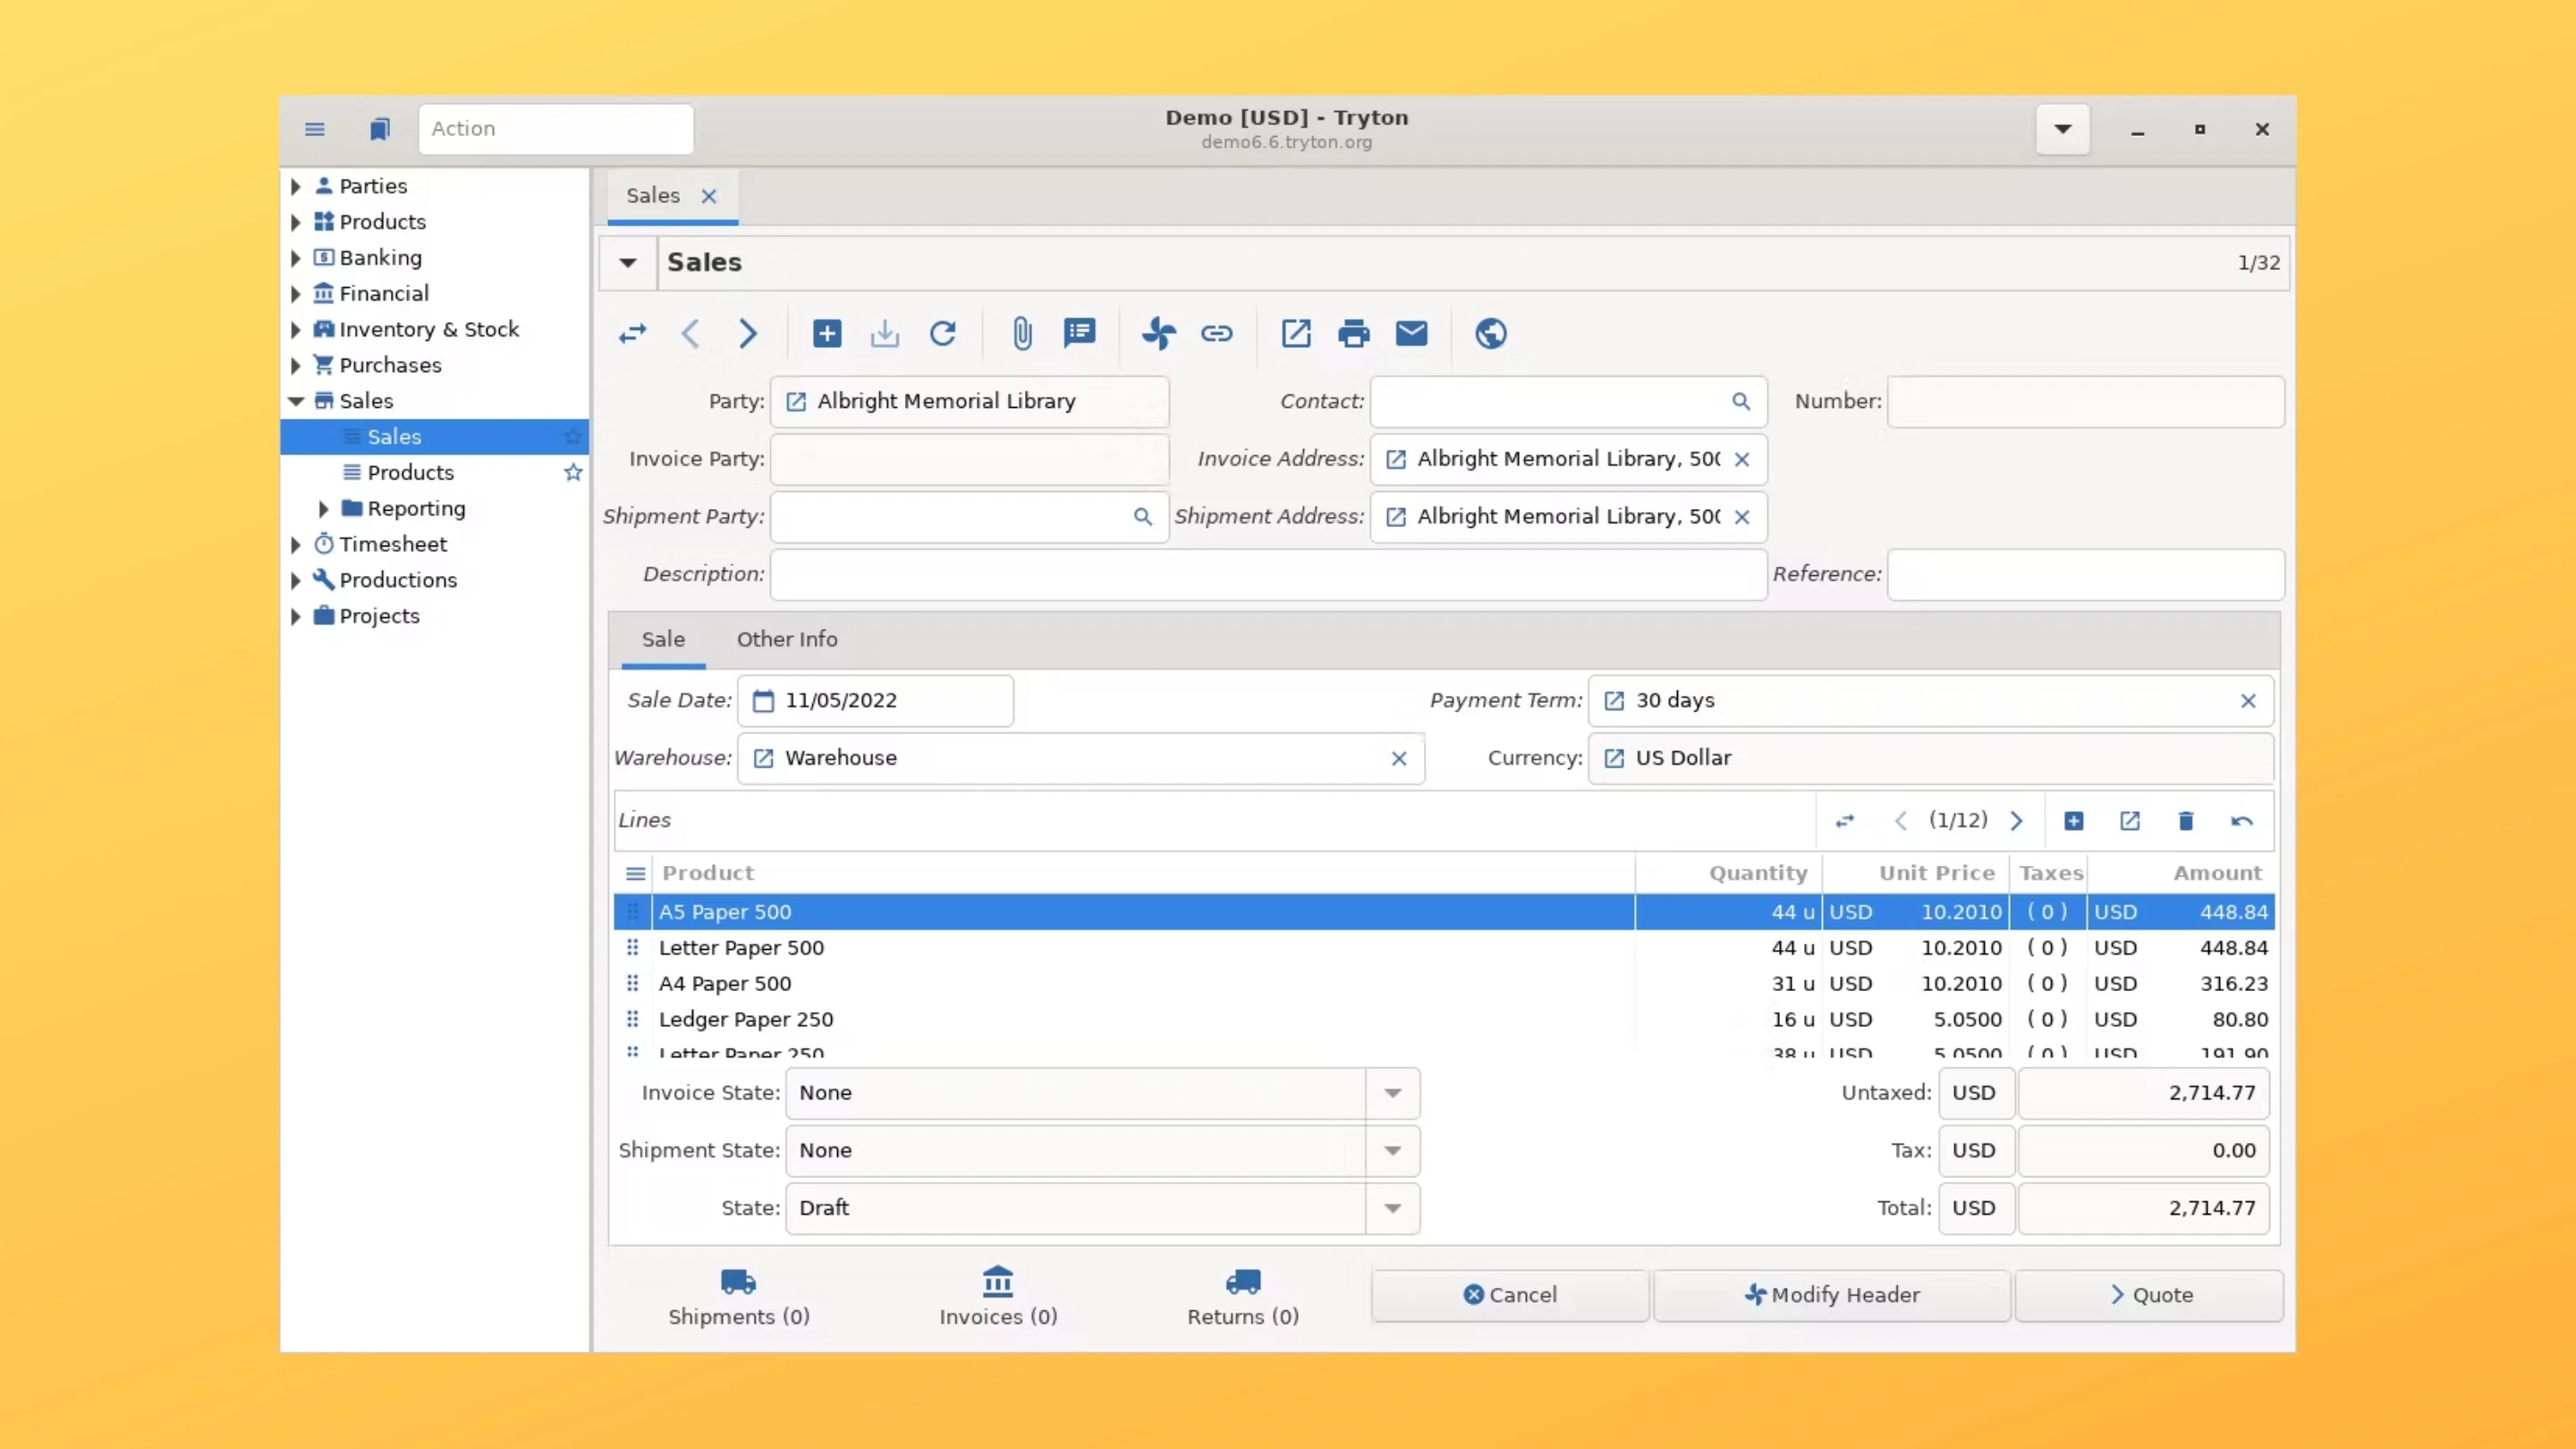Reload record using the refresh icon

(942, 333)
